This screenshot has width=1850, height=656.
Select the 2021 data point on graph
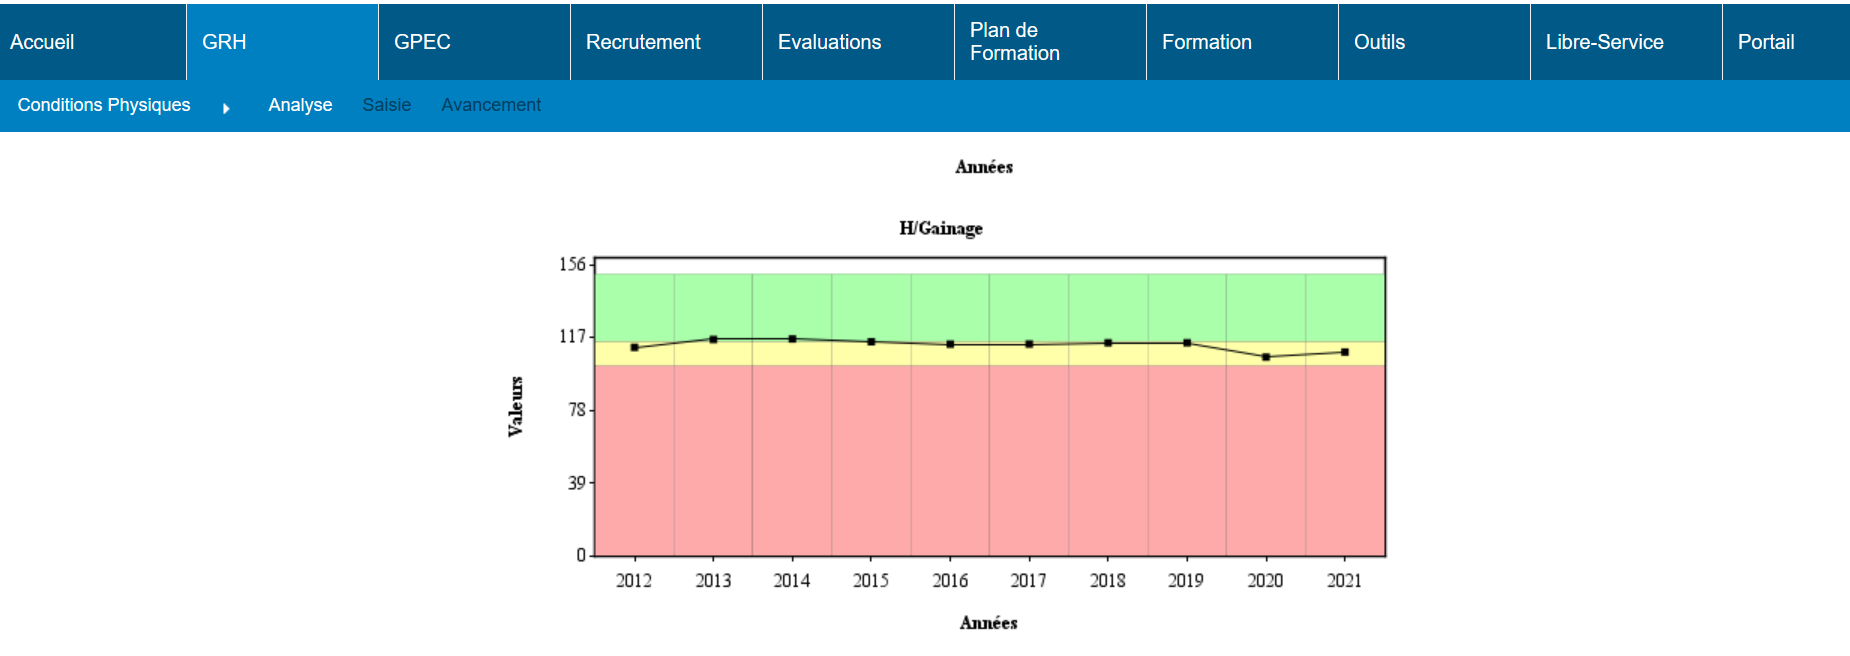coord(1345,352)
